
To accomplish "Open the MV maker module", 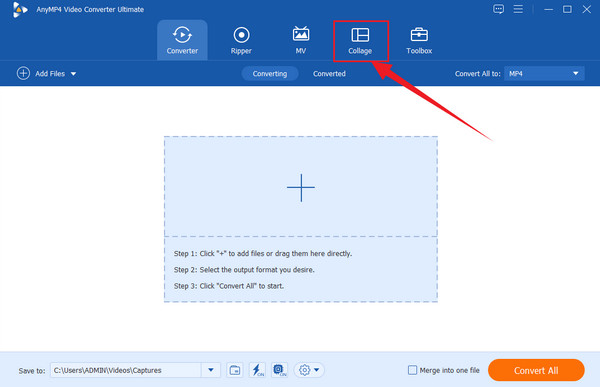I will 301,41.
